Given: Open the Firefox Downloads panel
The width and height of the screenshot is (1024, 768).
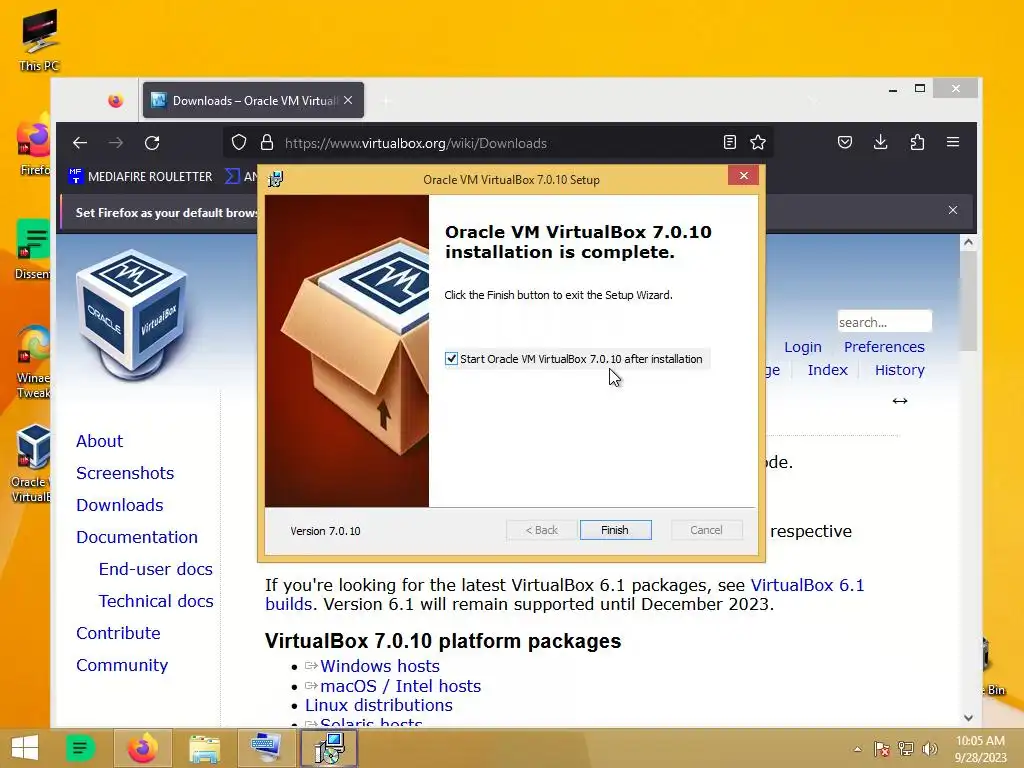Looking at the screenshot, I should (x=880, y=142).
